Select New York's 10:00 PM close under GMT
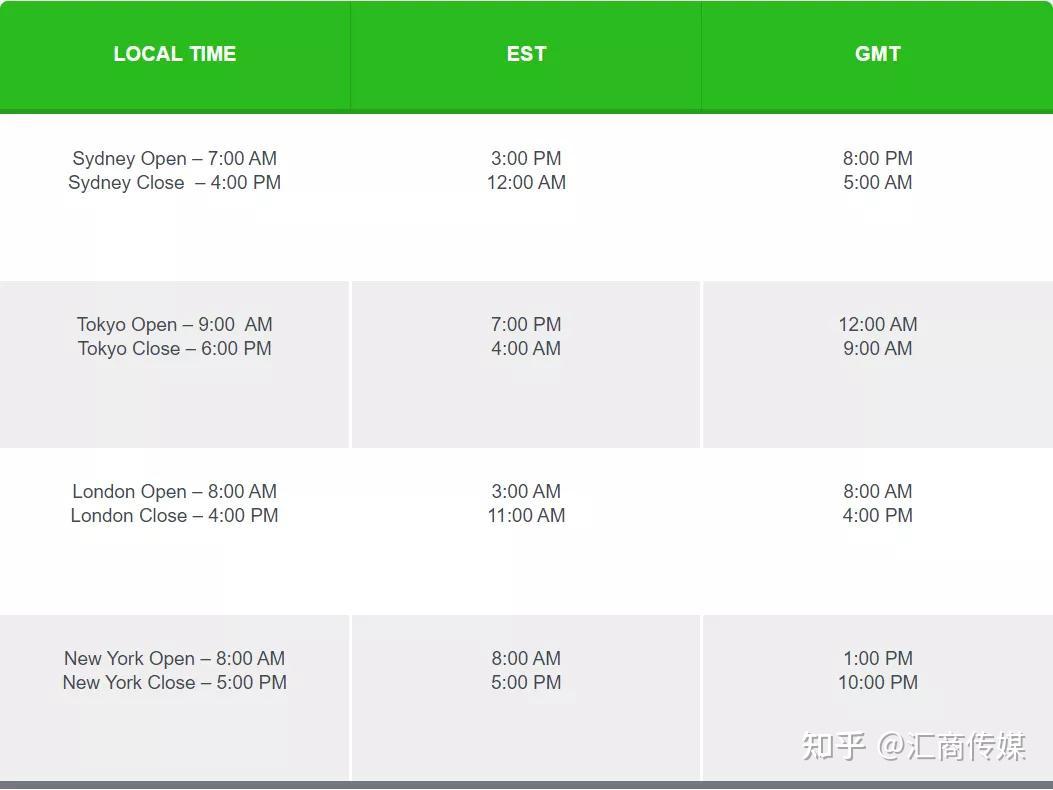Viewport: 1053px width, 790px height. [x=877, y=683]
